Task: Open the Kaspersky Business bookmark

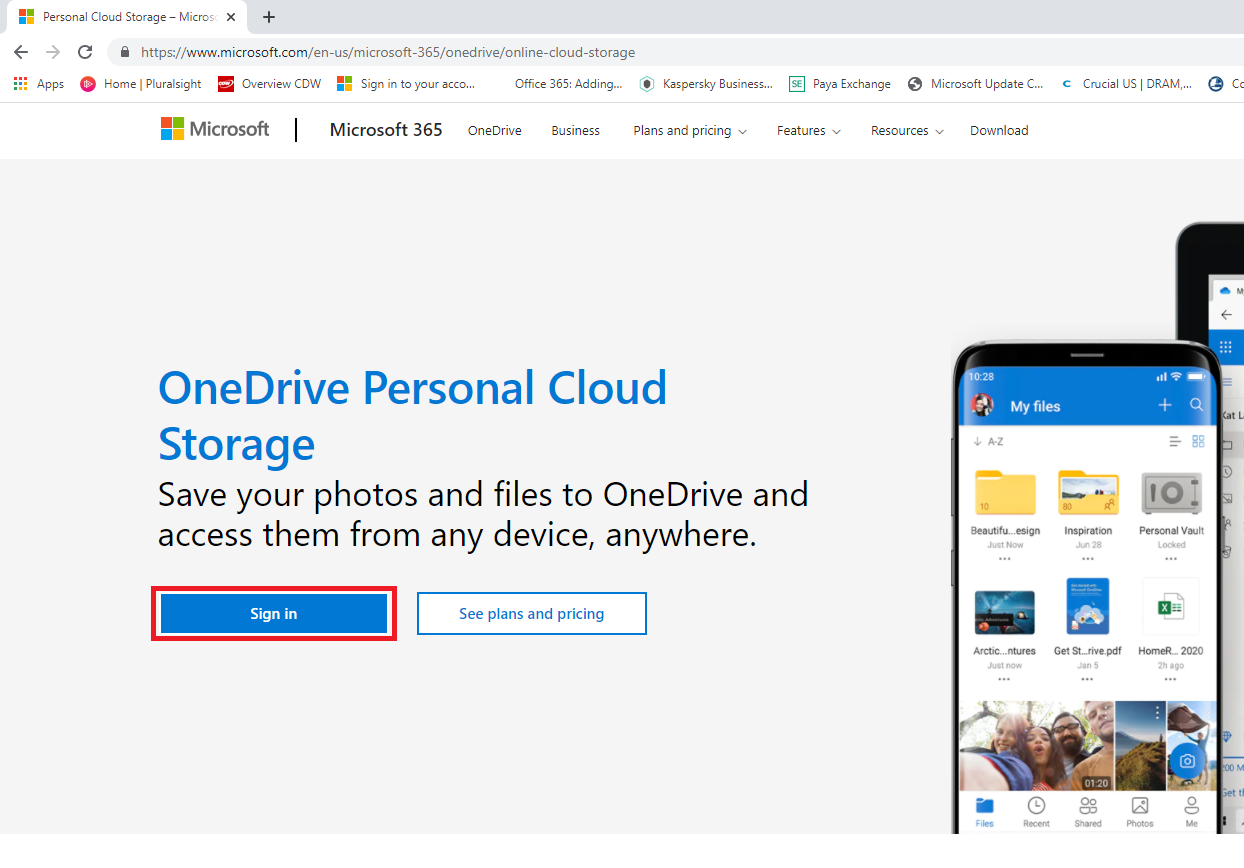Action: [x=706, y=84]
